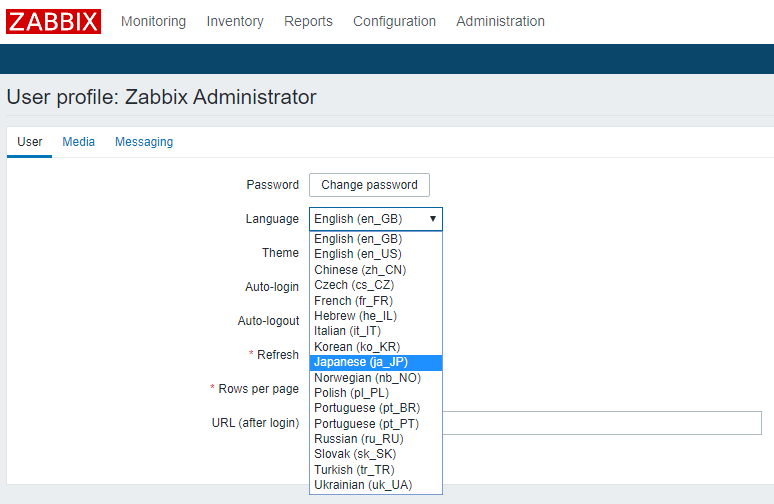Viewport: 774px width, 504px height.
Task: Choose English (en_US) from language list
Action: click(x=358, y=254)
